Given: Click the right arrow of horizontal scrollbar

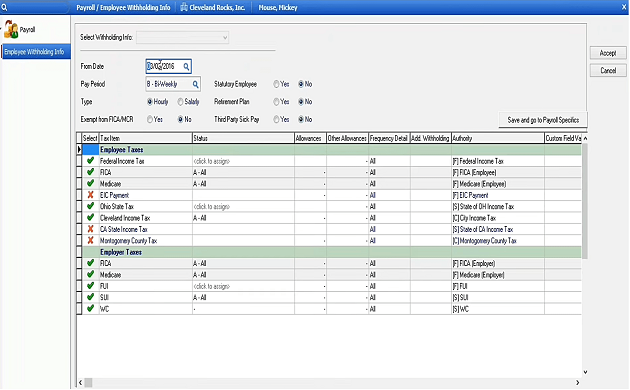Looking at the screenshot, I should click(x=578, y=383).
